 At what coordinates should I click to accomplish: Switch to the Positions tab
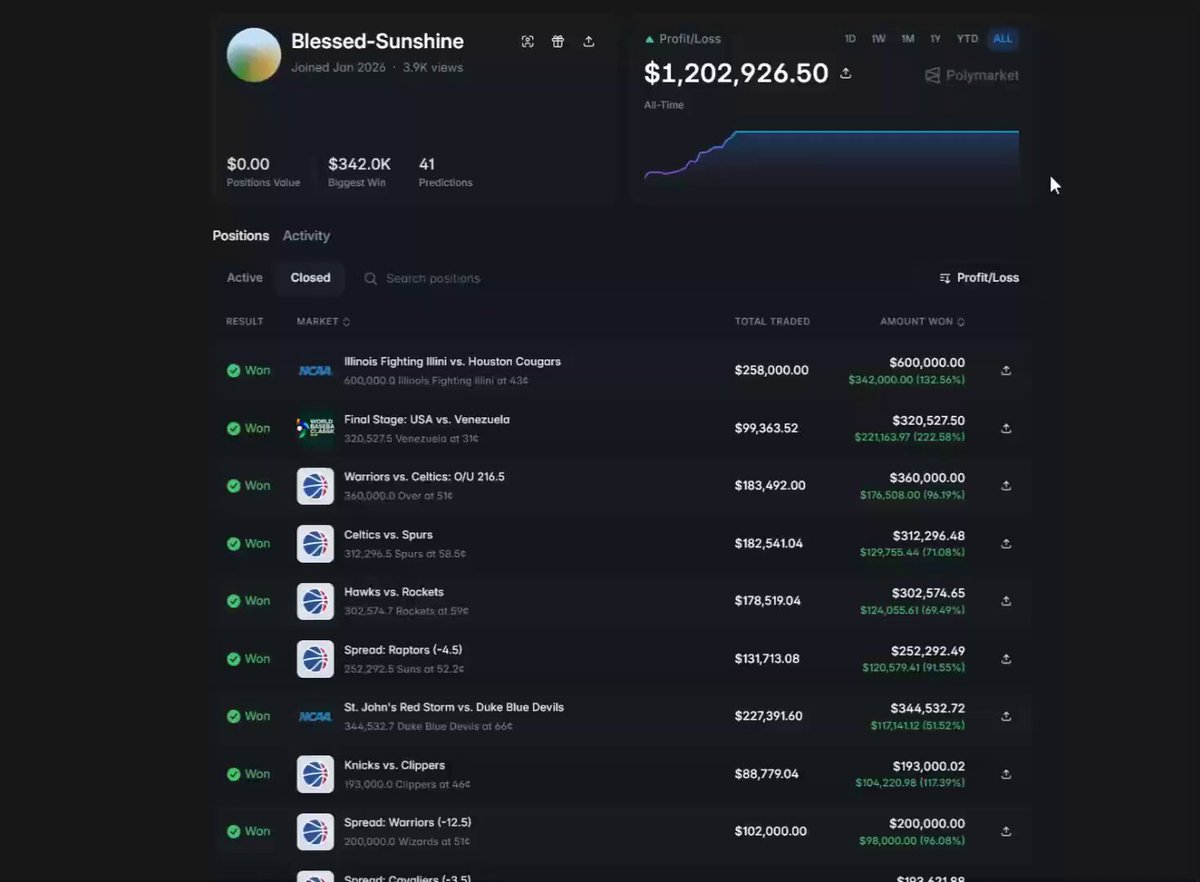tap(241, 236)
